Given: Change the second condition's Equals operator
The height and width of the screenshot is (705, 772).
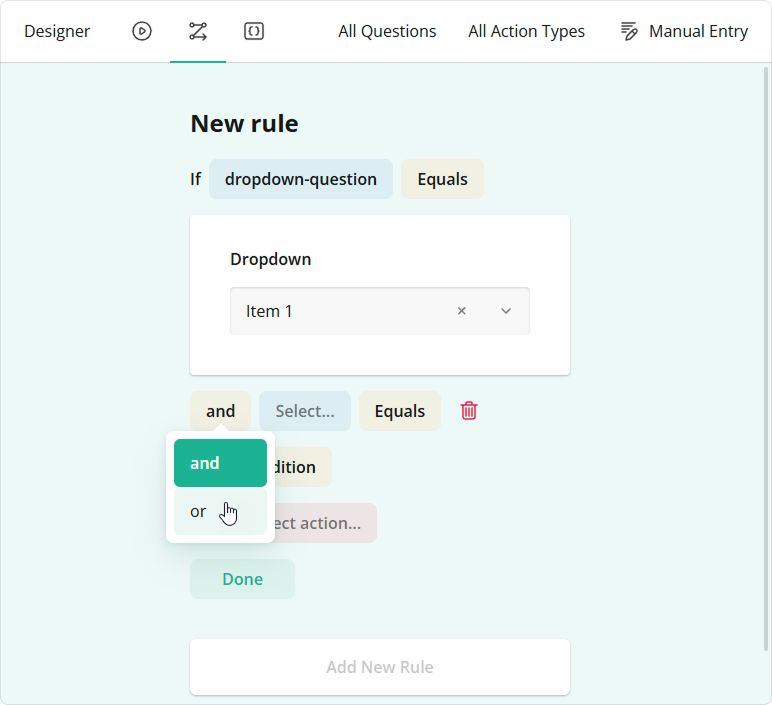Looking at the screenshot, I should pos(400,411).
